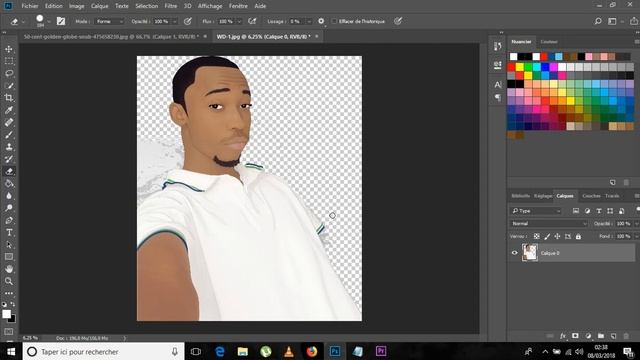Click the new group folder icon
This screenshot has width=640, height=360.
pyautogui.click(x=601, y=336)
